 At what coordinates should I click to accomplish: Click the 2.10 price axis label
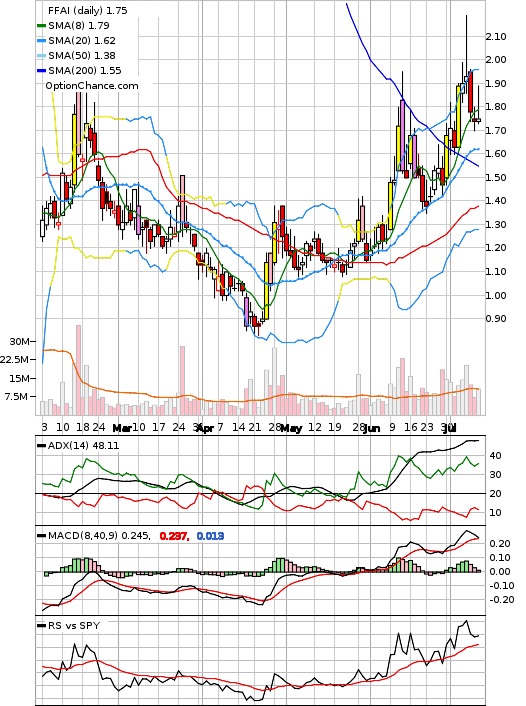click(x=495, y=36)
